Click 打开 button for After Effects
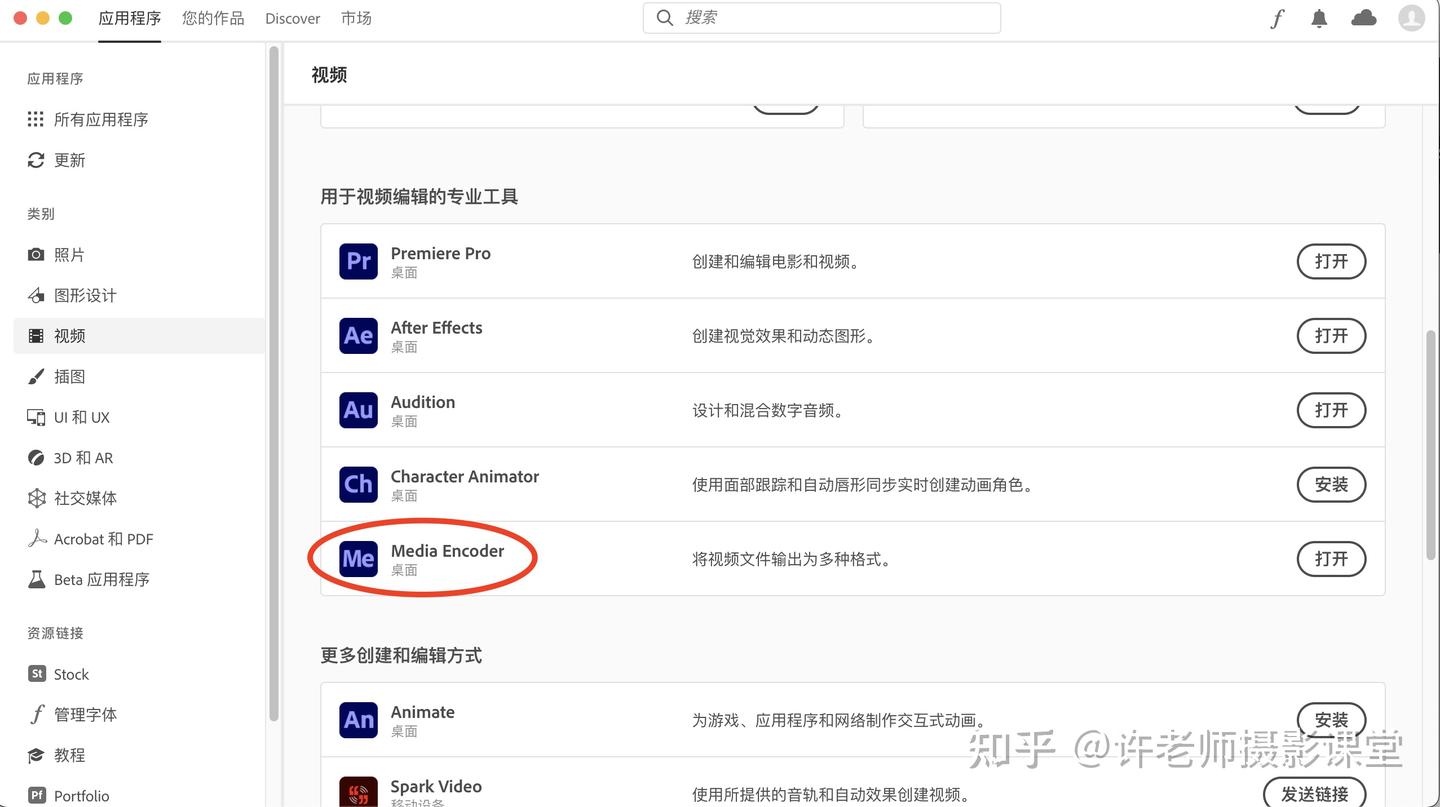This screenshot has height=807, width=1440. point(1331,336)
